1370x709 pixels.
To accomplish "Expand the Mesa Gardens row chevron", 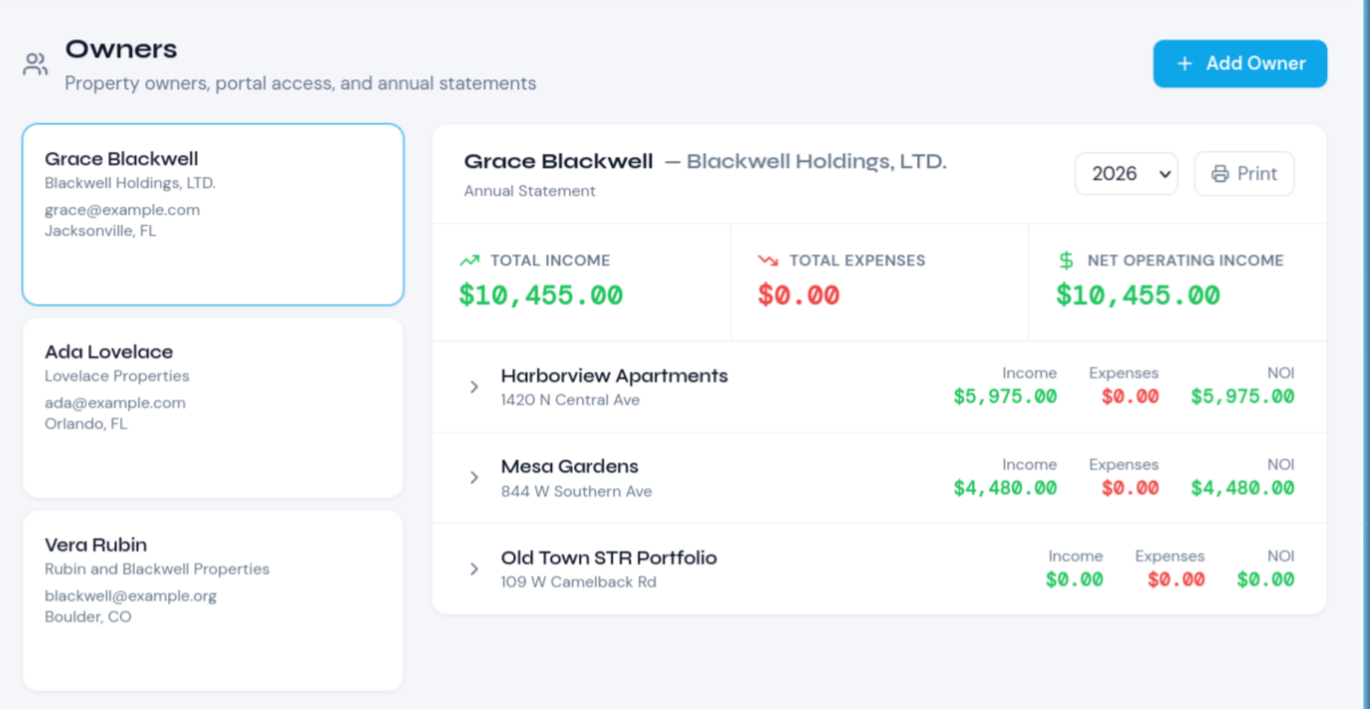I will (474, 478).
